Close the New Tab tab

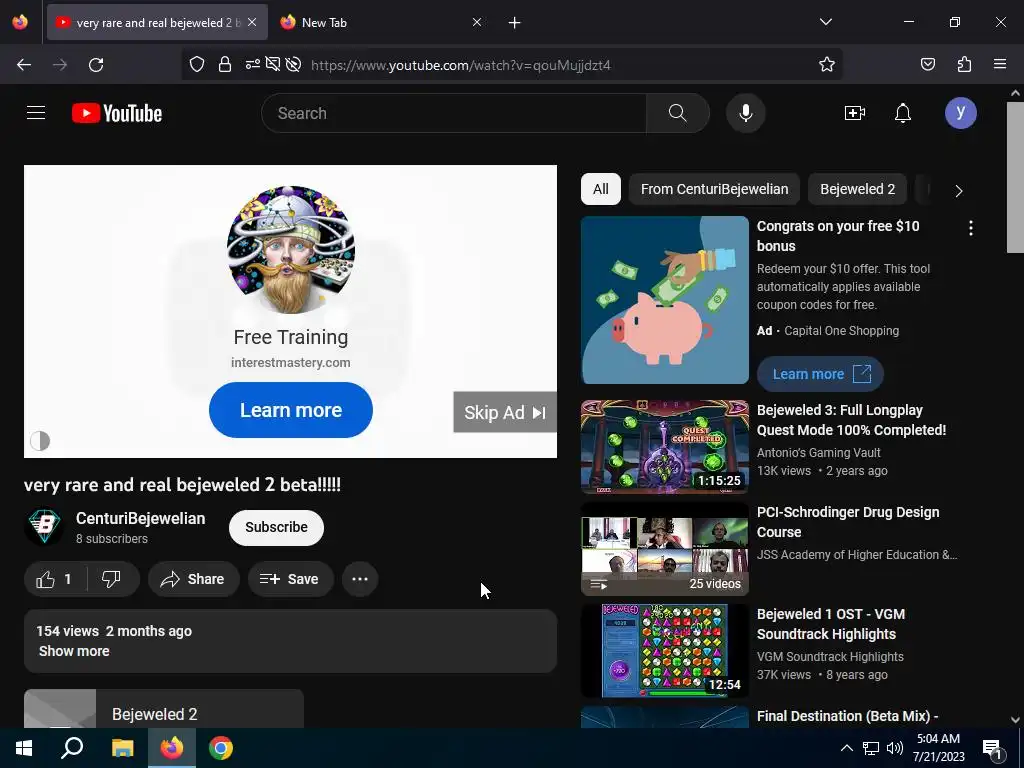pyautogui.click(x=477, y=22)
